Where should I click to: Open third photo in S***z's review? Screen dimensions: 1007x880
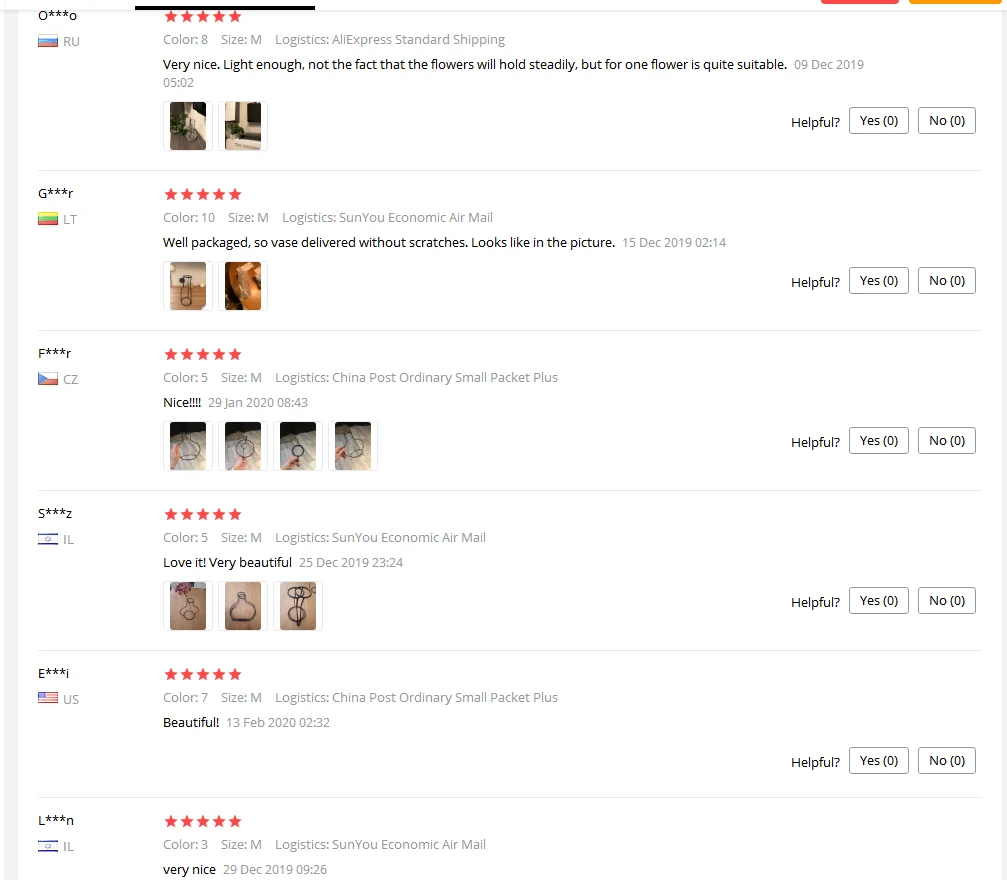298,606
